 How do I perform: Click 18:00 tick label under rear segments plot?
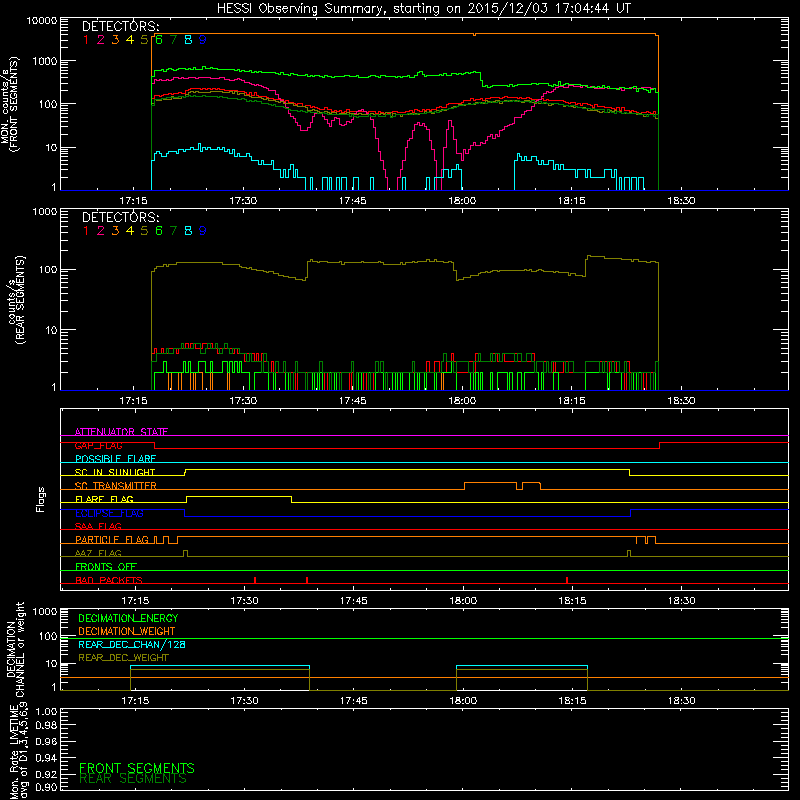coord(462,401)
